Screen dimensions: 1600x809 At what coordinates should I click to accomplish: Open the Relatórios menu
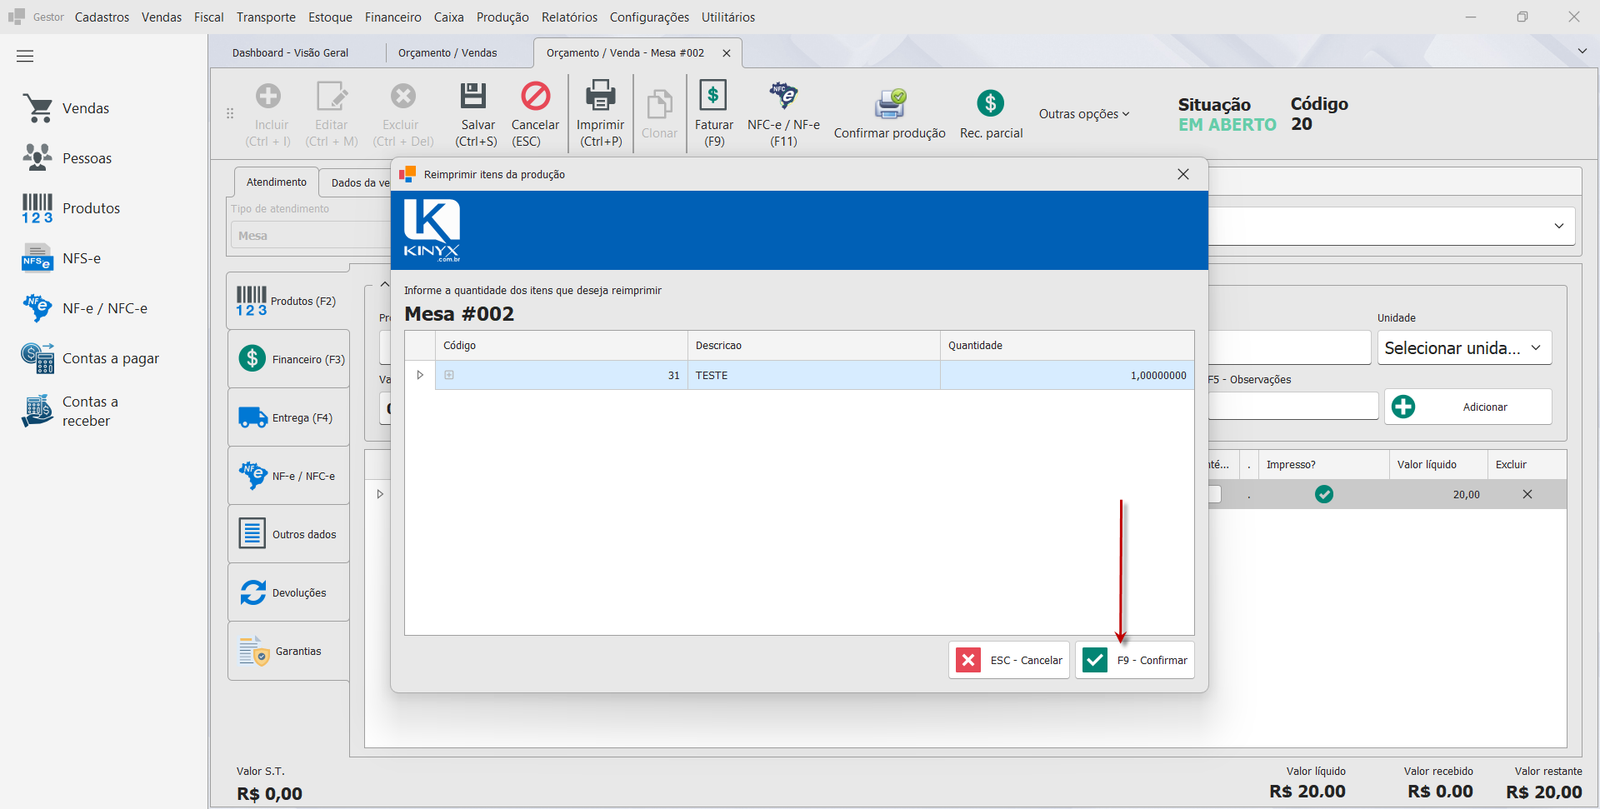[569, 17]
